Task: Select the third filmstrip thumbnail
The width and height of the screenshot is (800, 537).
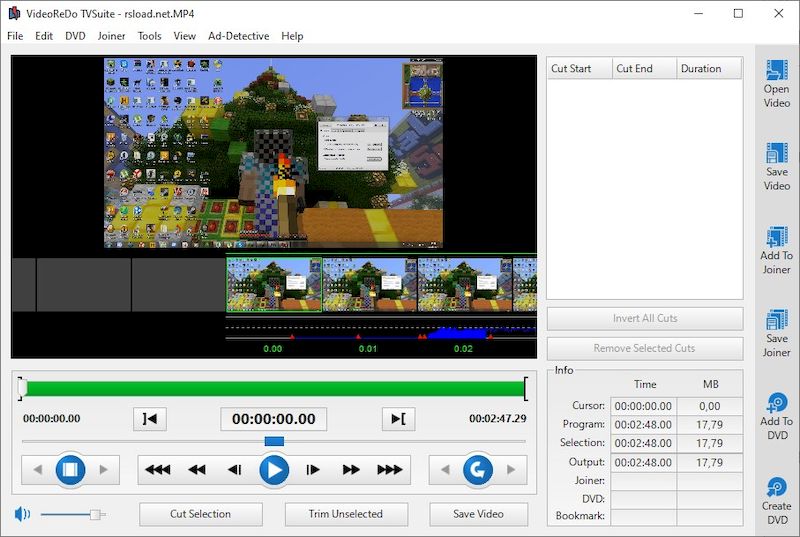Action: pyautogui.click(x=465, y=285)
